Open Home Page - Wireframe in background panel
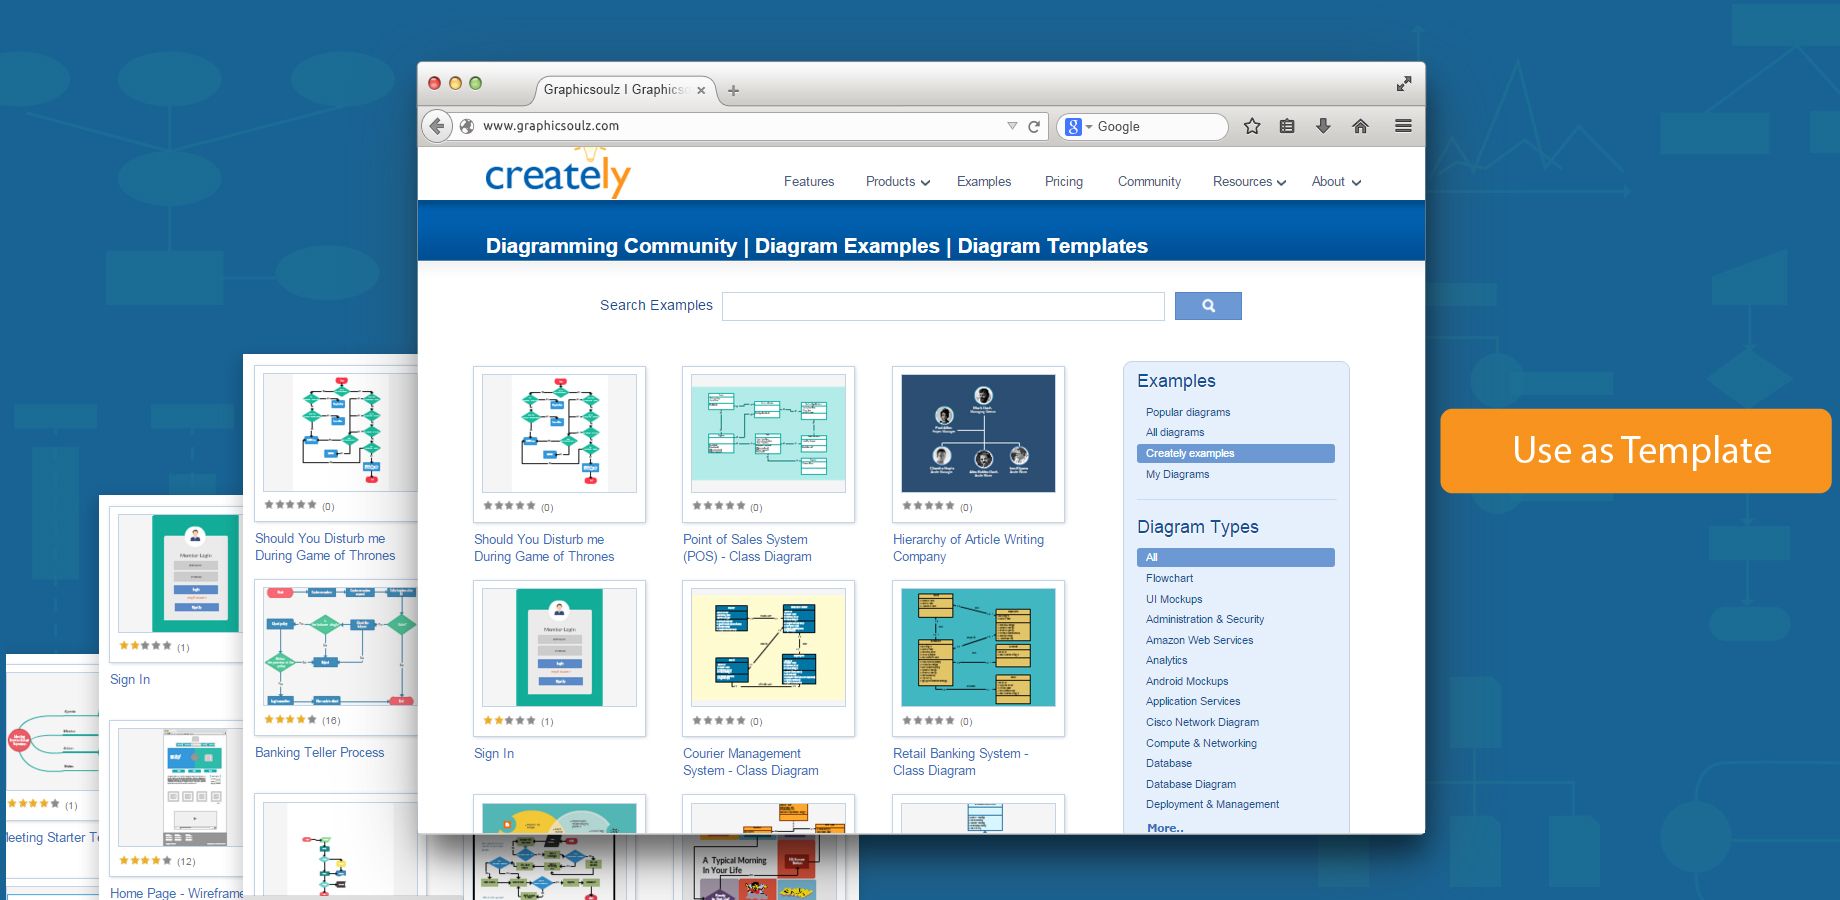1840x900 pixels. click(176, 893)
